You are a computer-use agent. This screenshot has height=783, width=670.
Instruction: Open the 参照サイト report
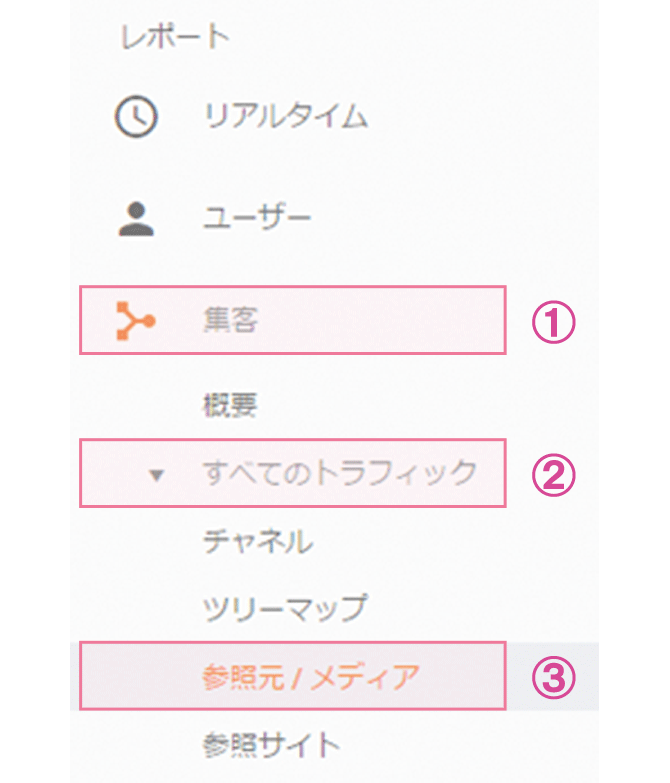(271, 745)
